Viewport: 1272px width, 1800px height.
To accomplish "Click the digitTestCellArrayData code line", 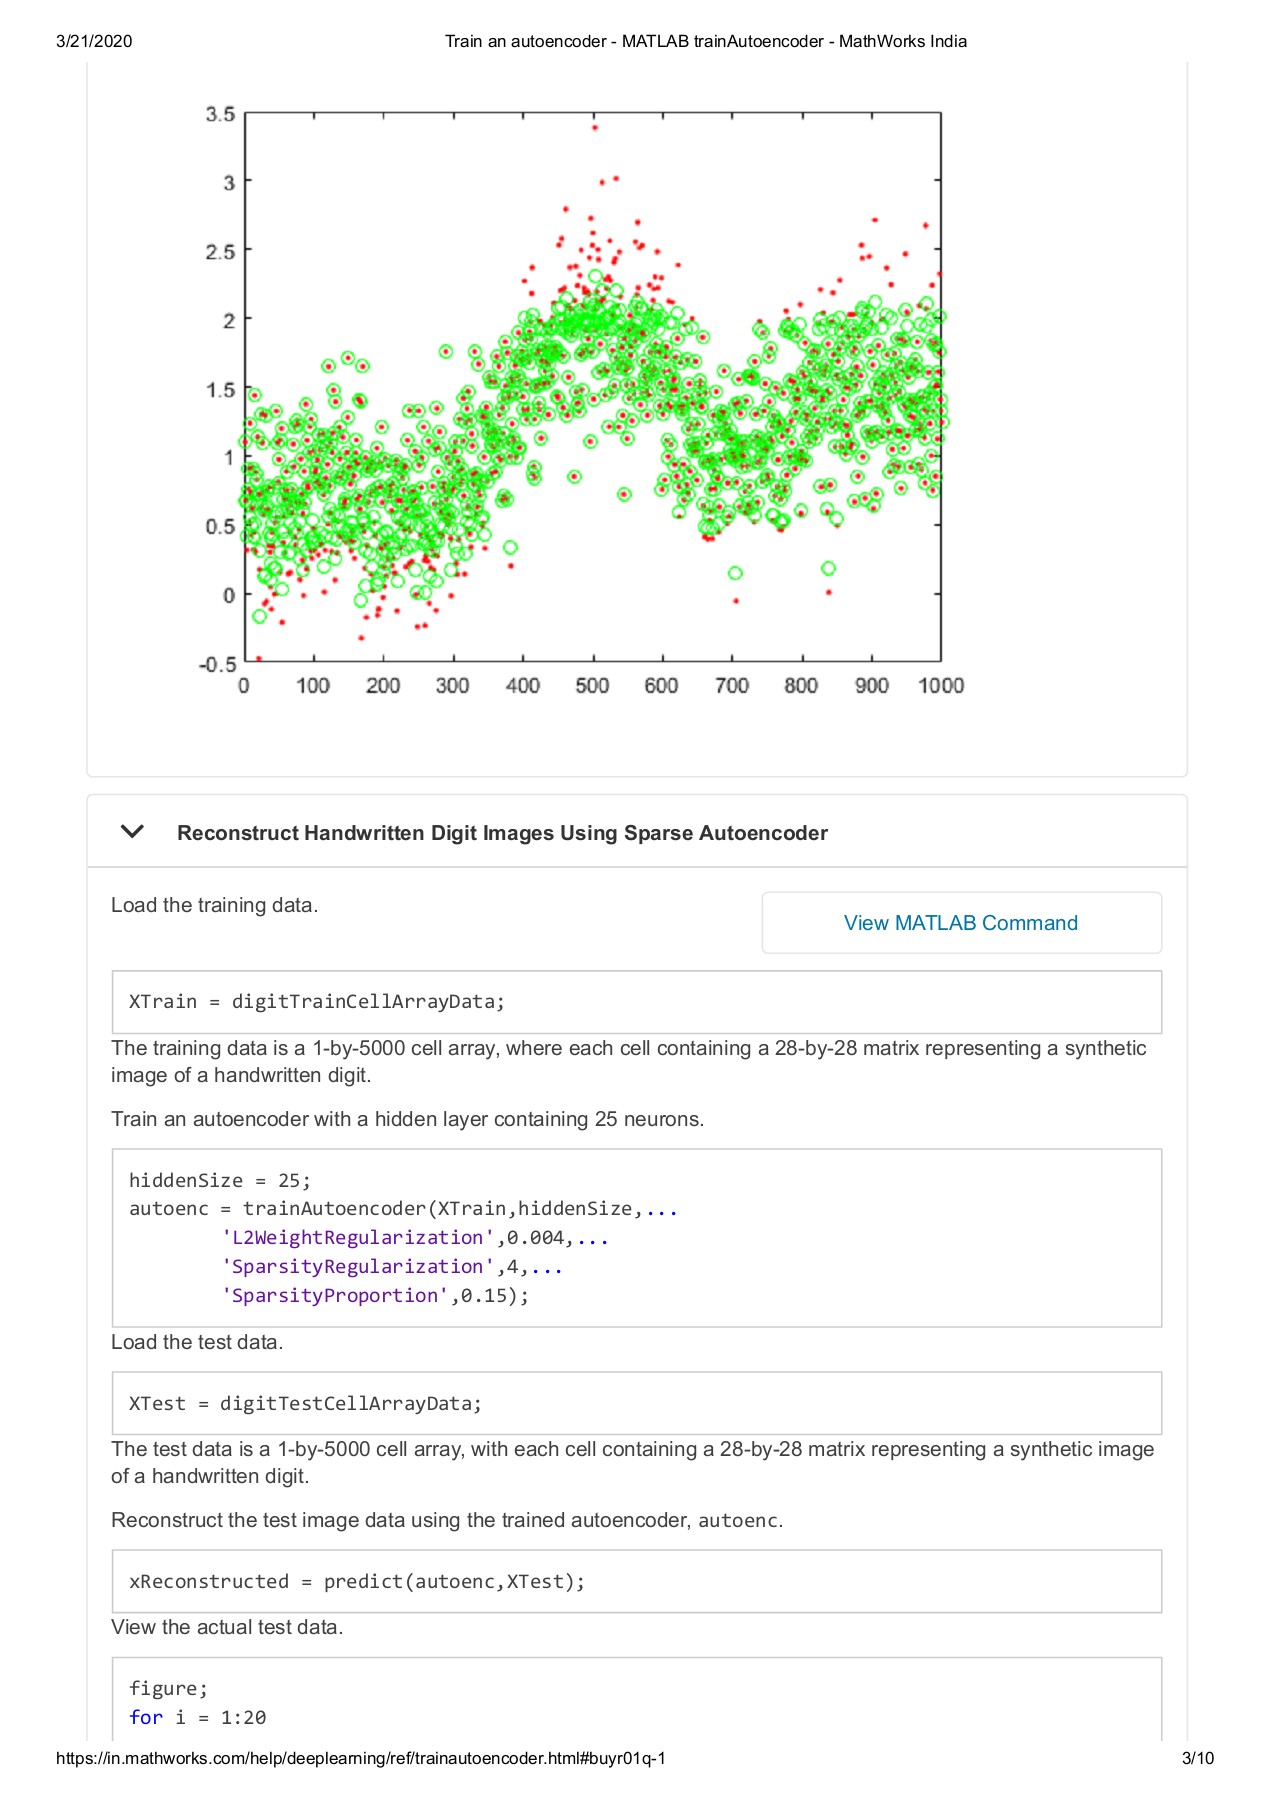I will [x=305, y=1404].
